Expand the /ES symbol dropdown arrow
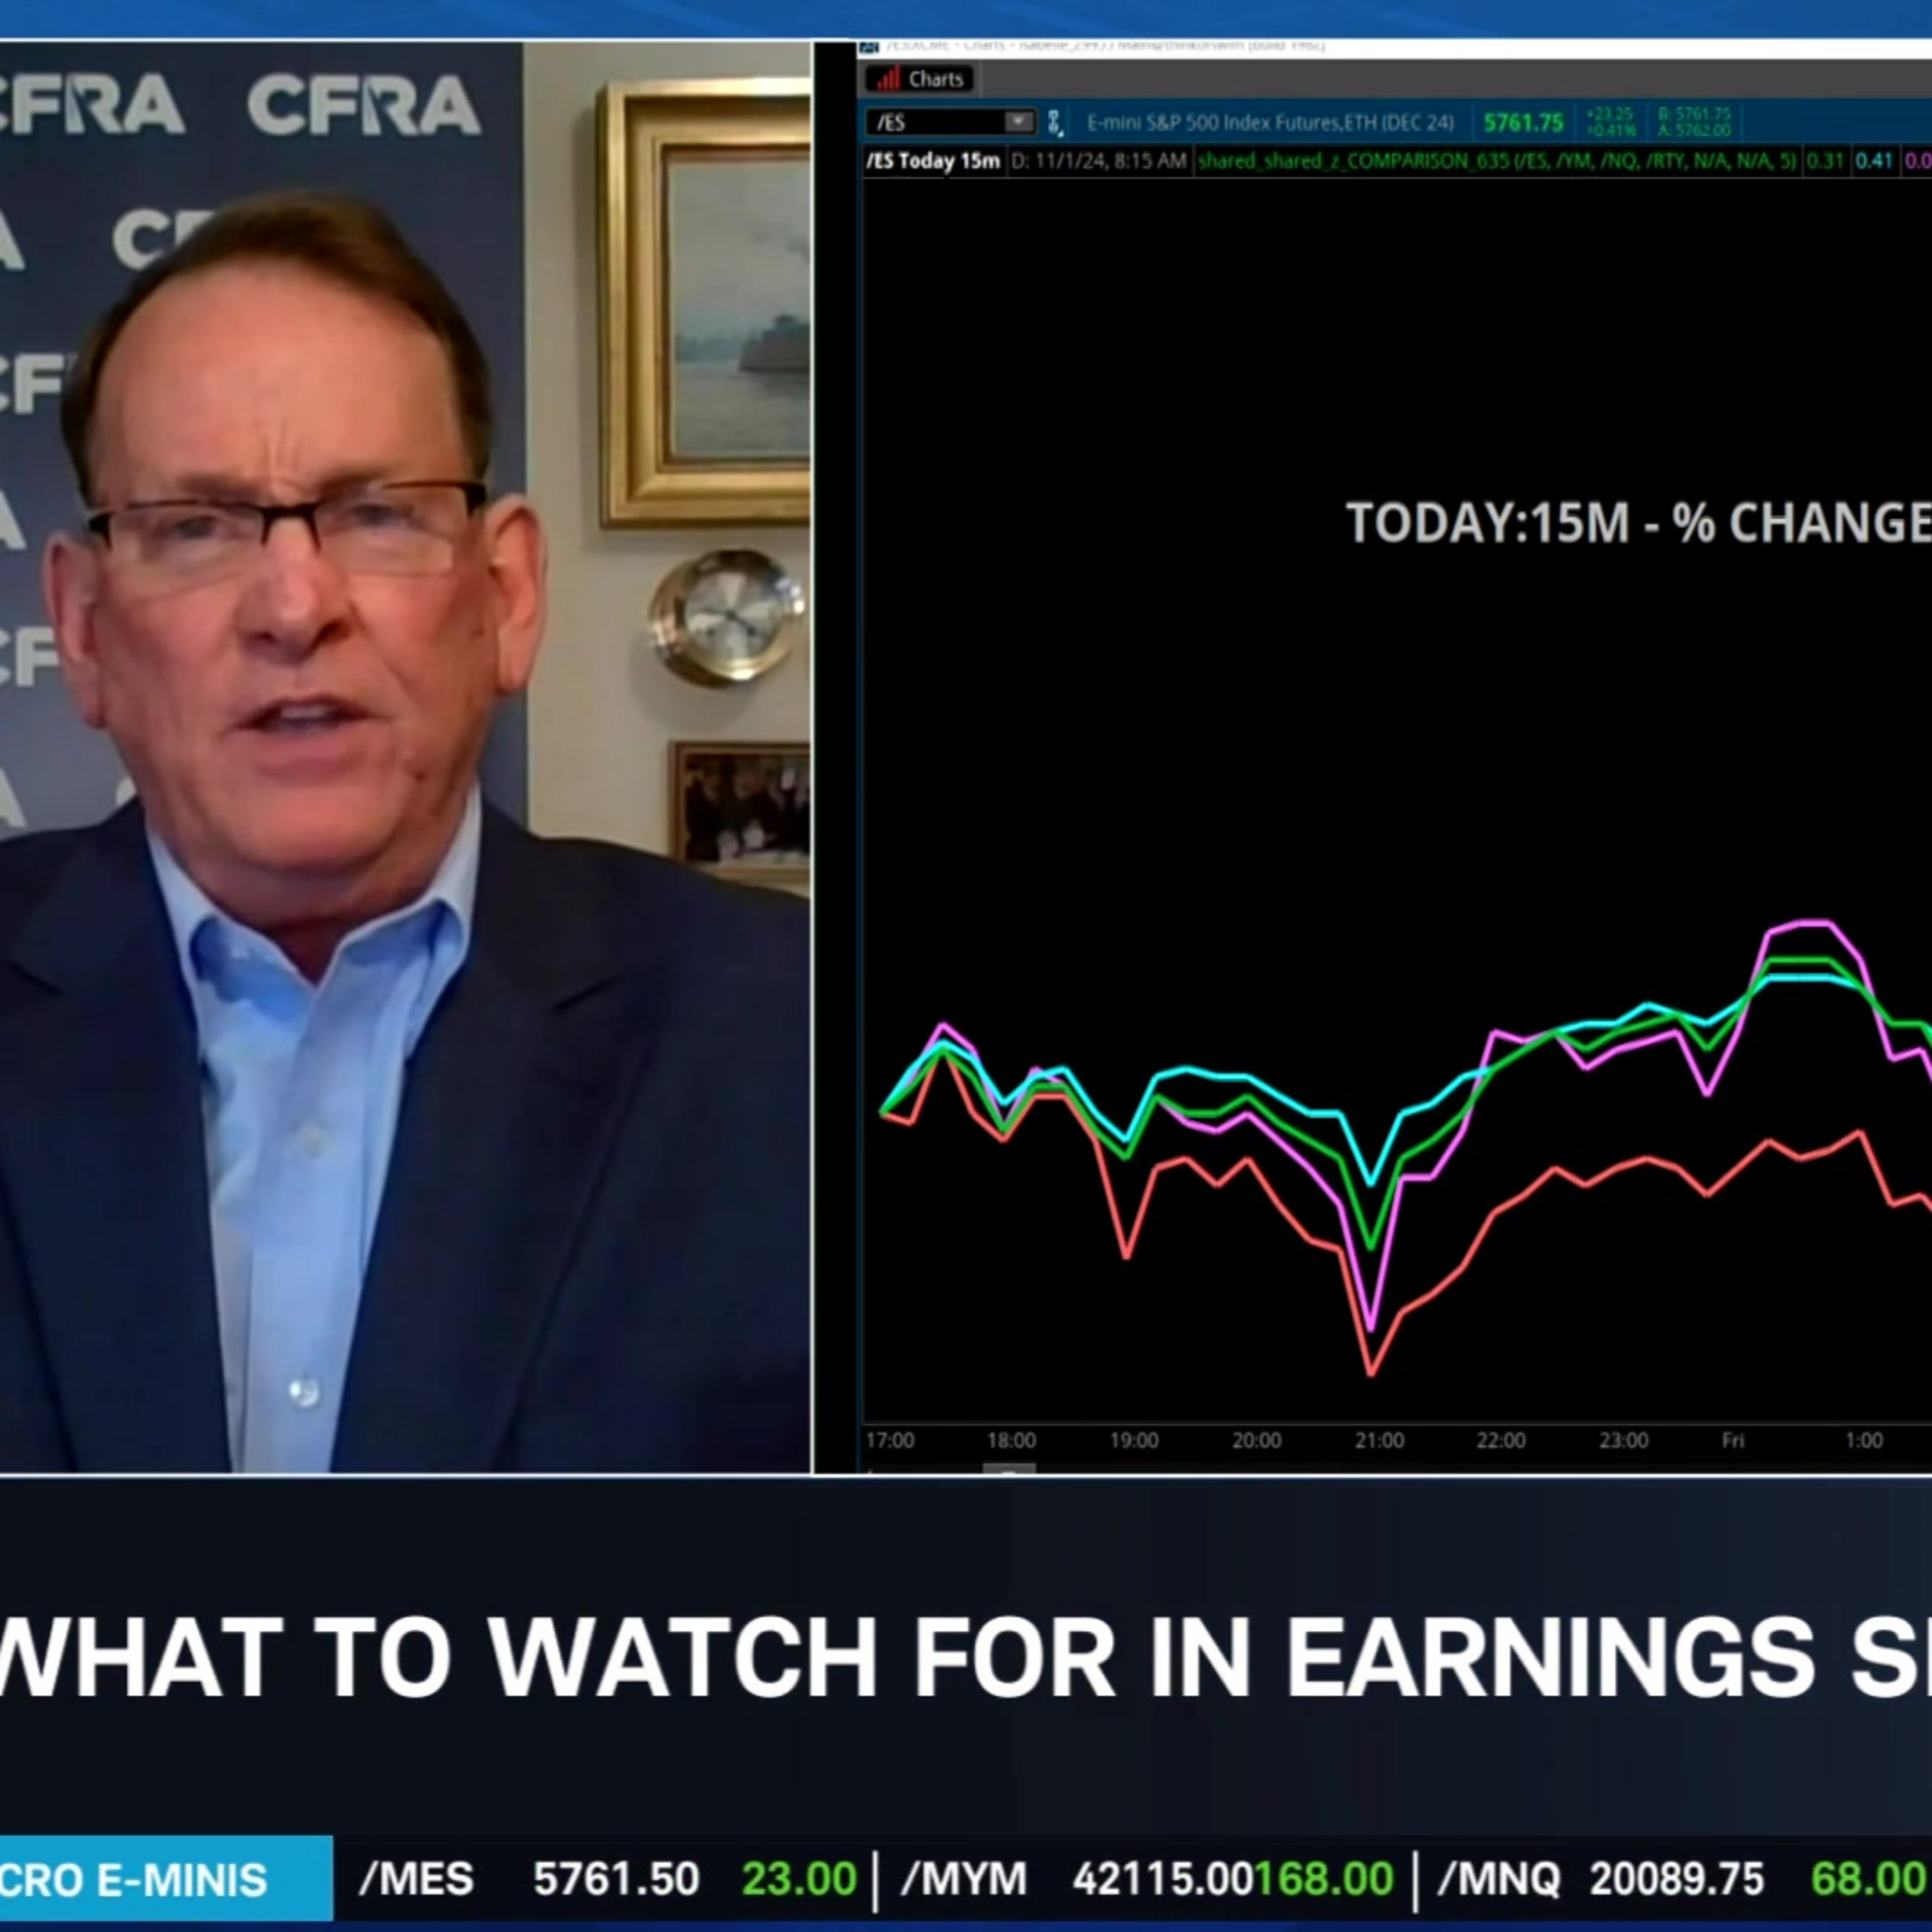 [x=1018, y=122]
